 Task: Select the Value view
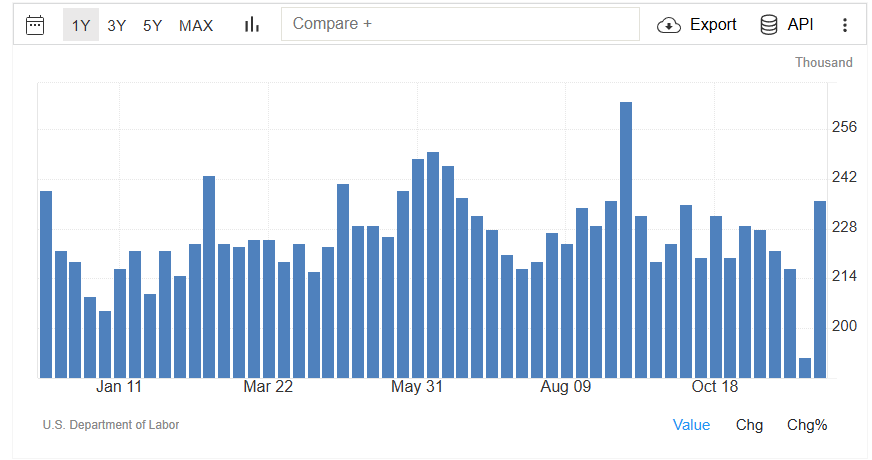tap(691, 425)
